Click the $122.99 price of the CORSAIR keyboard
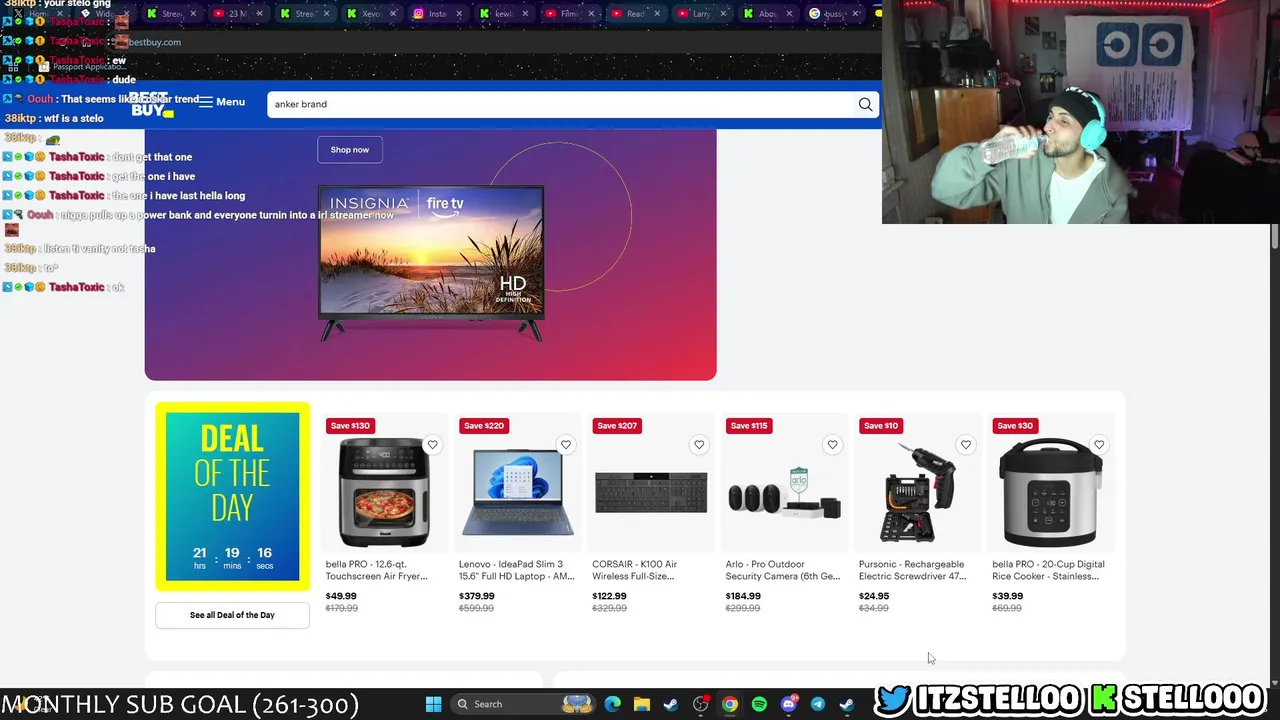The width and height of the screenshot is (1280, 720). (610, 596)
